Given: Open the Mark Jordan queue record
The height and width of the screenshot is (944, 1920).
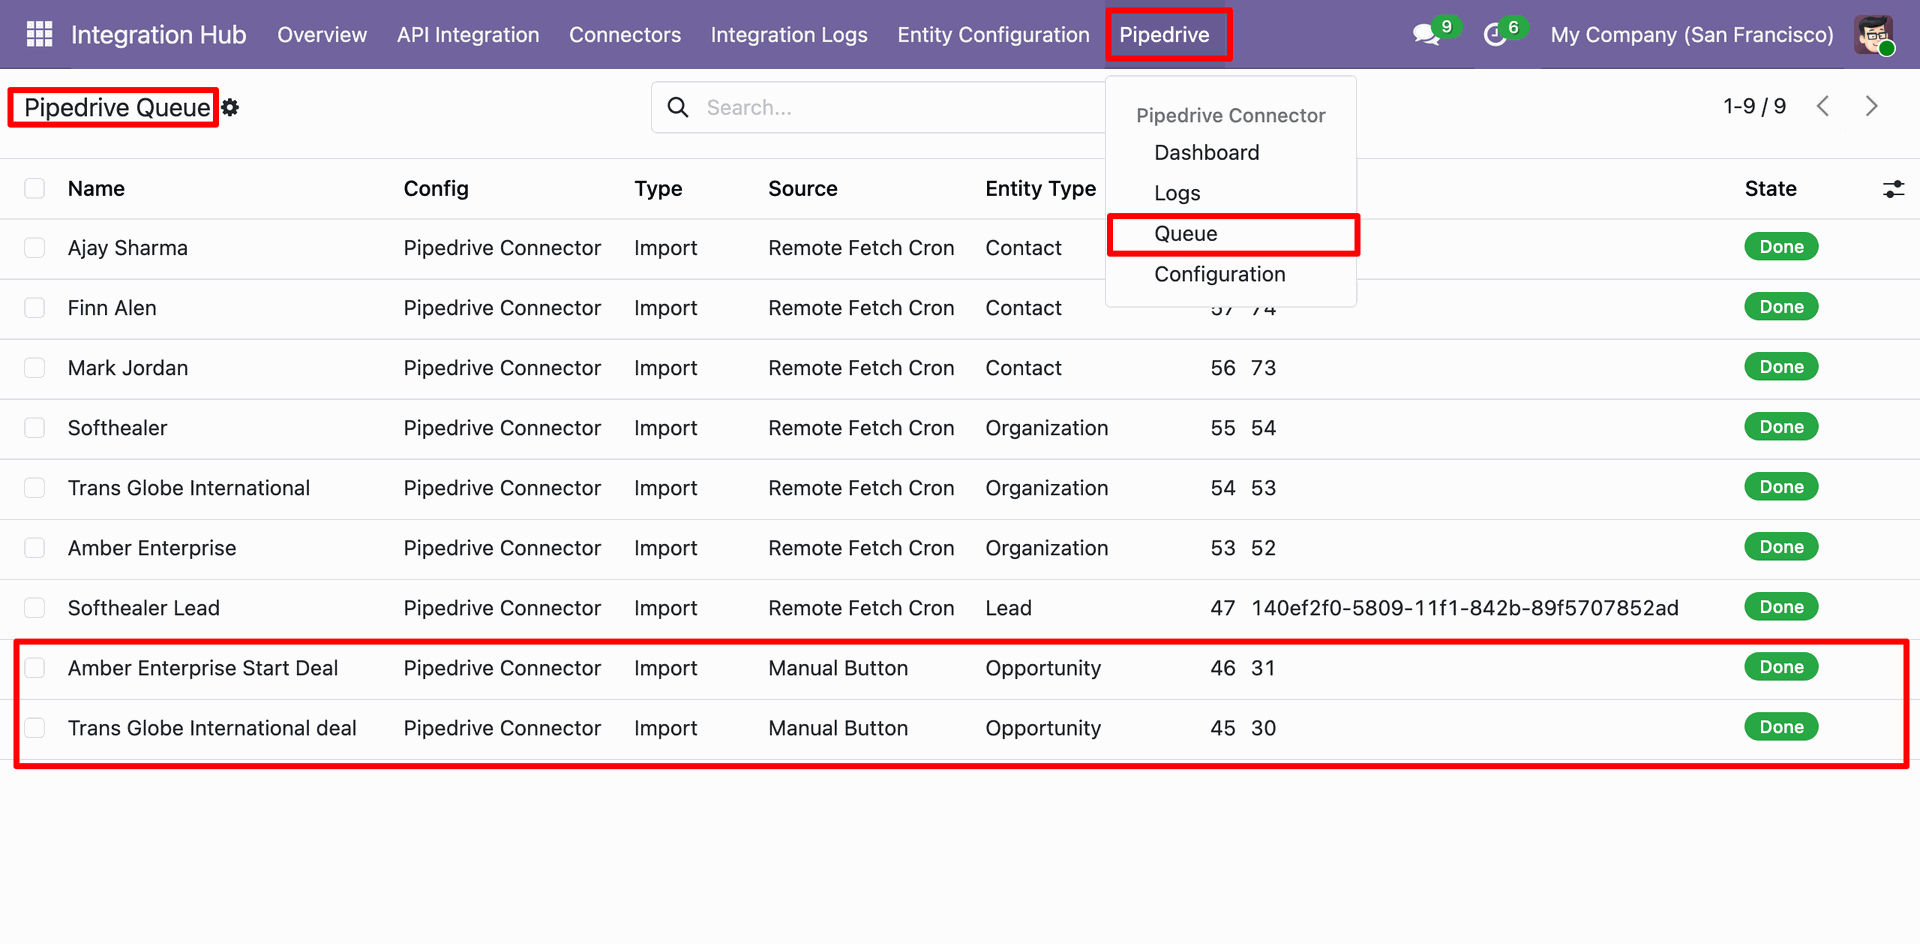Looking at the screenshot, I should pos(128,368).
